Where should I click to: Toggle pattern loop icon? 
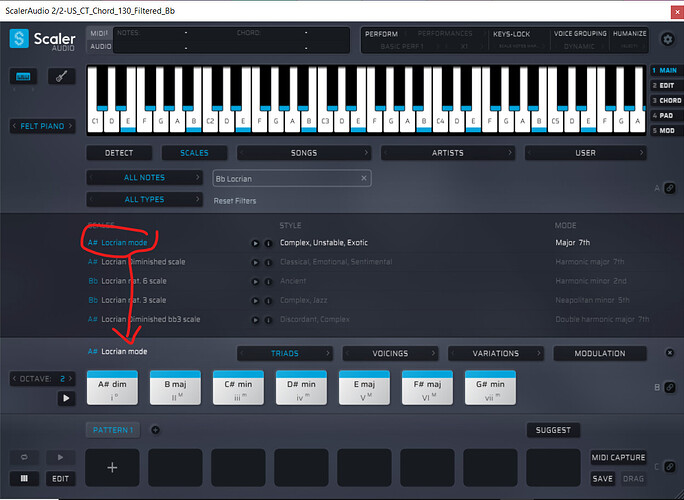click(24, 457)
